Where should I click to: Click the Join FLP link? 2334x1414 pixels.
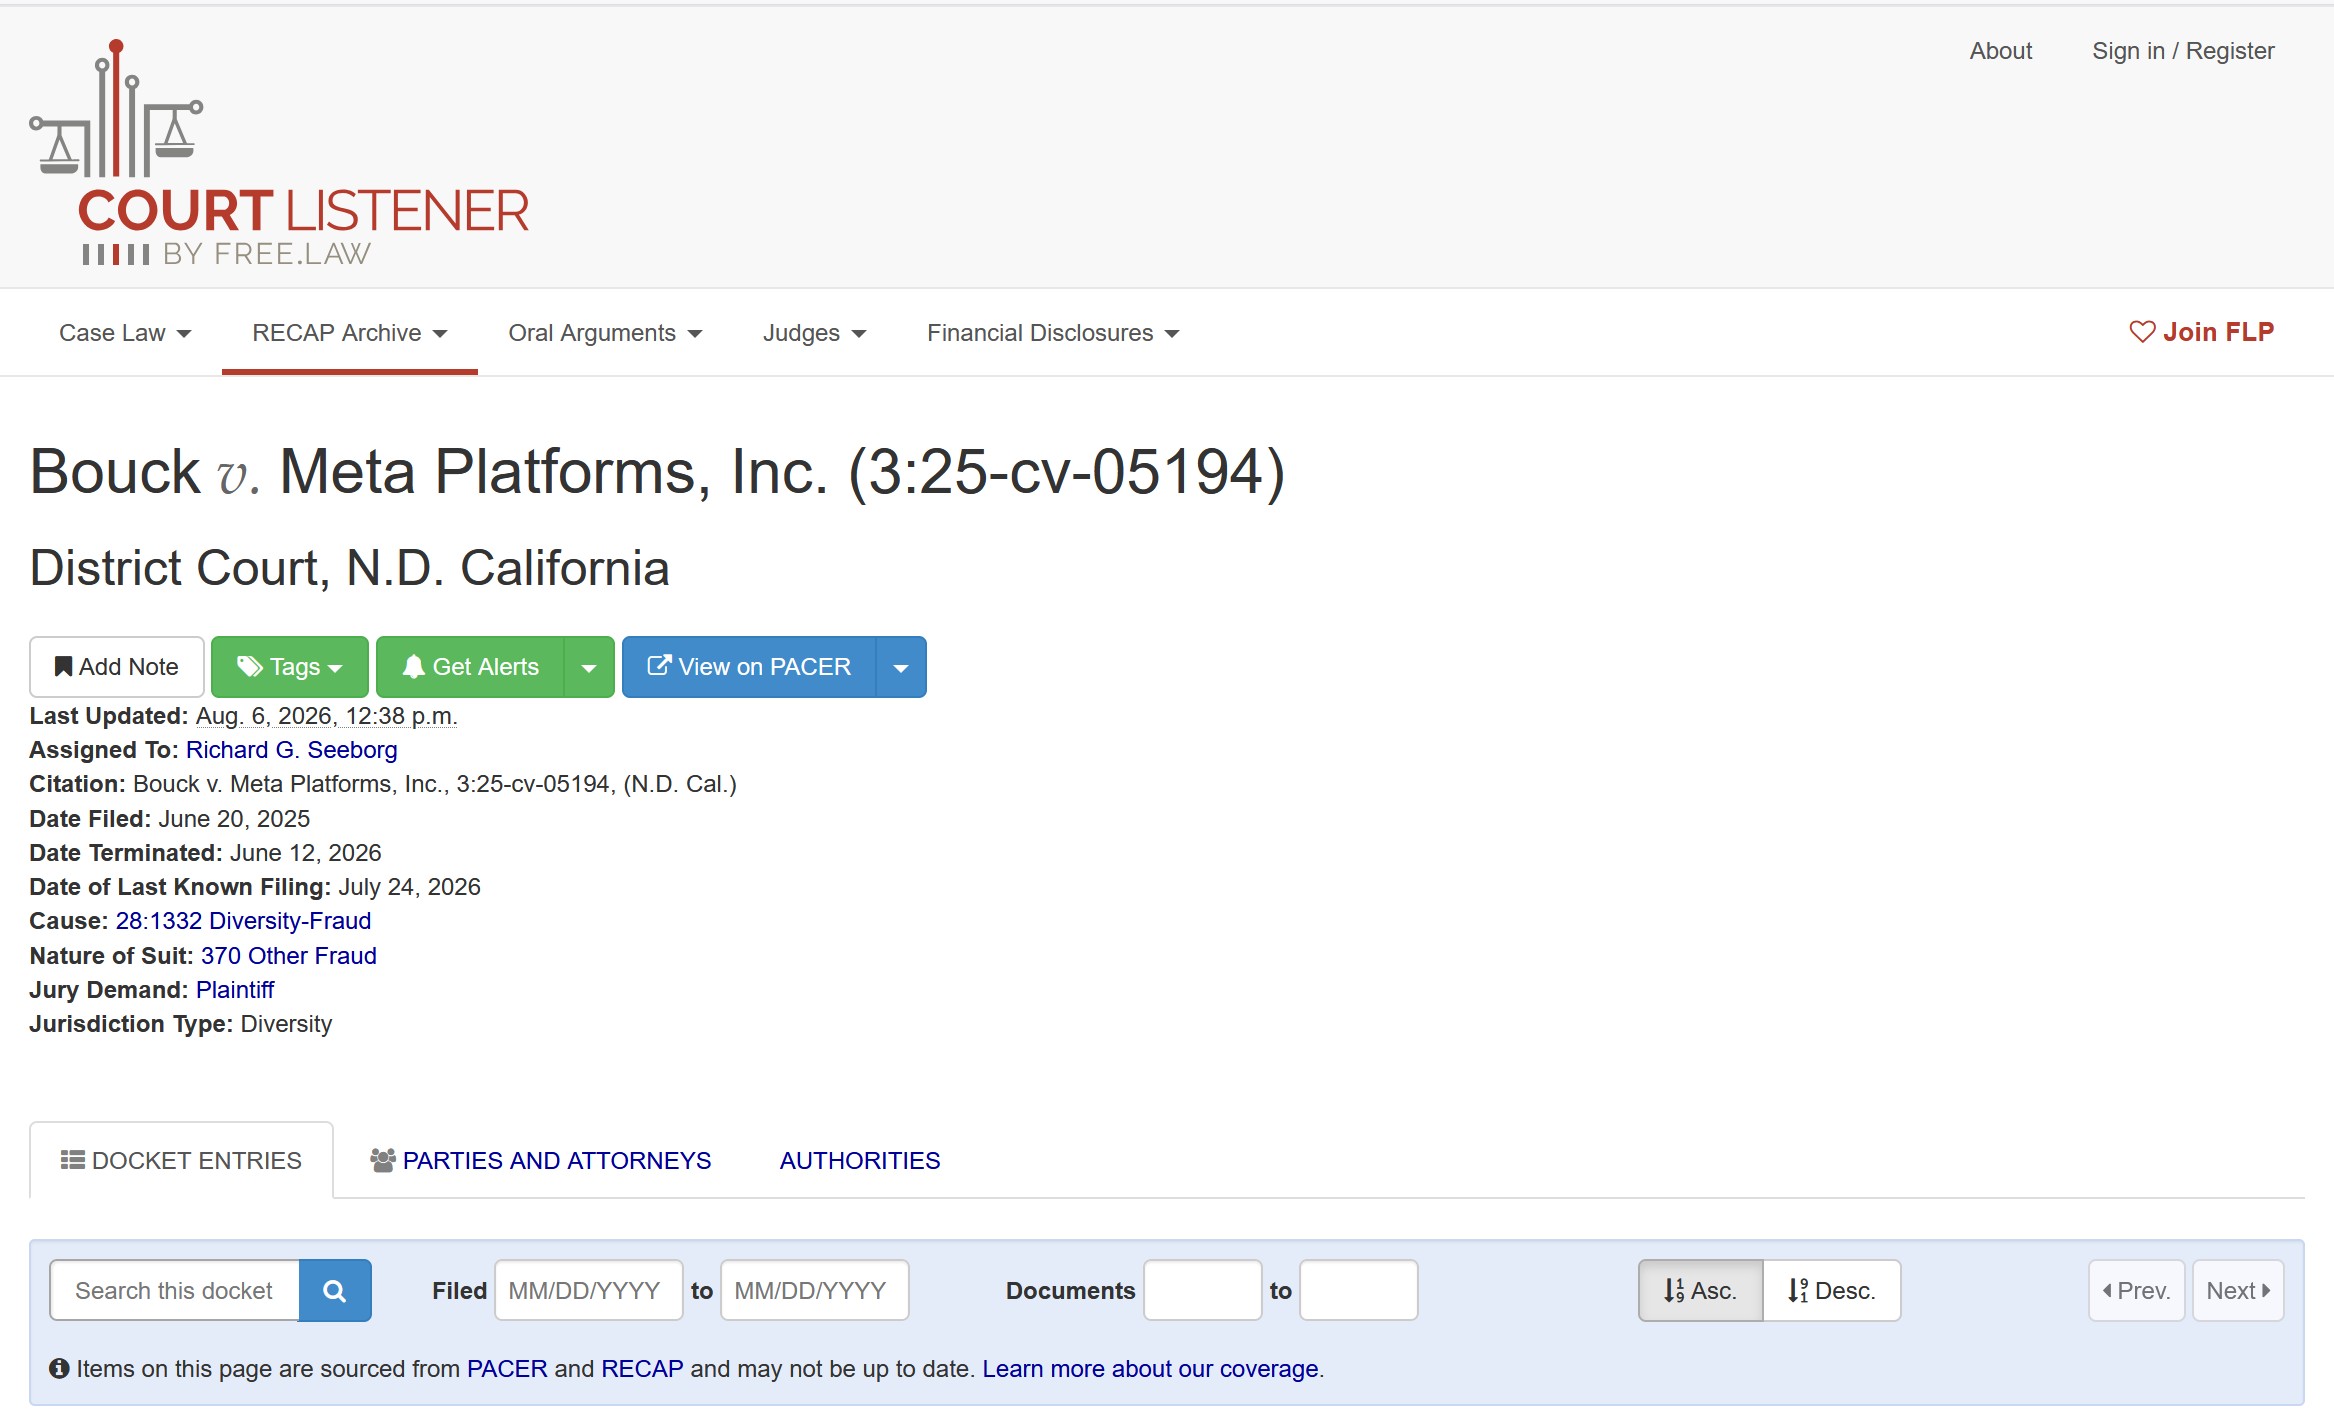[x=2201, y=332]
